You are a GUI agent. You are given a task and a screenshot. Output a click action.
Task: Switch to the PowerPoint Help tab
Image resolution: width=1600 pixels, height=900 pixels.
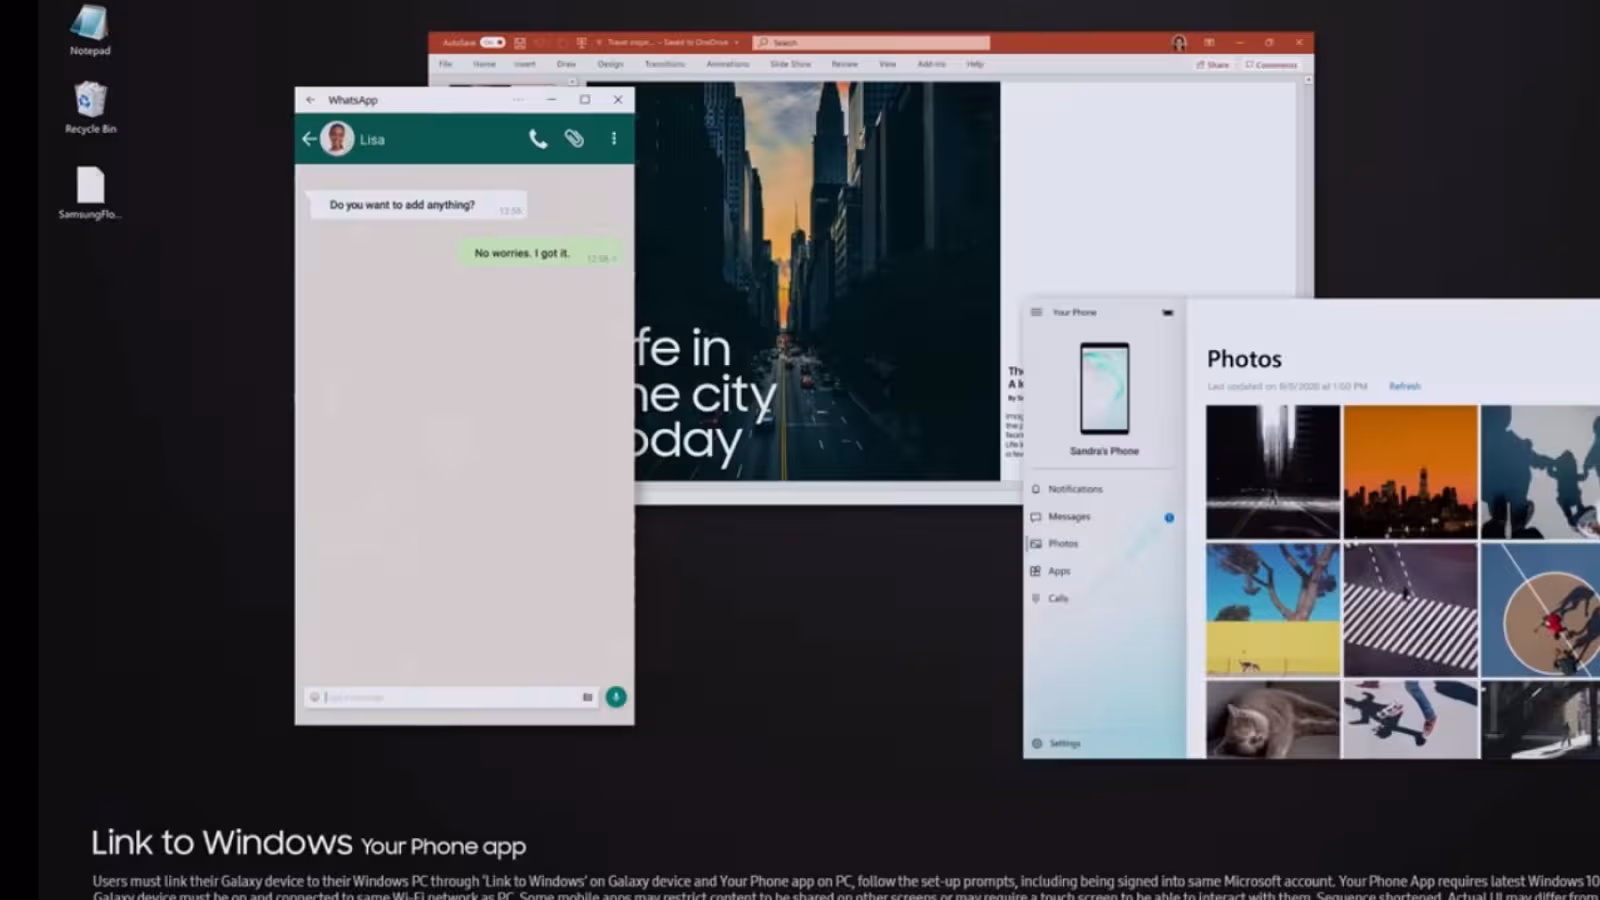975,64
